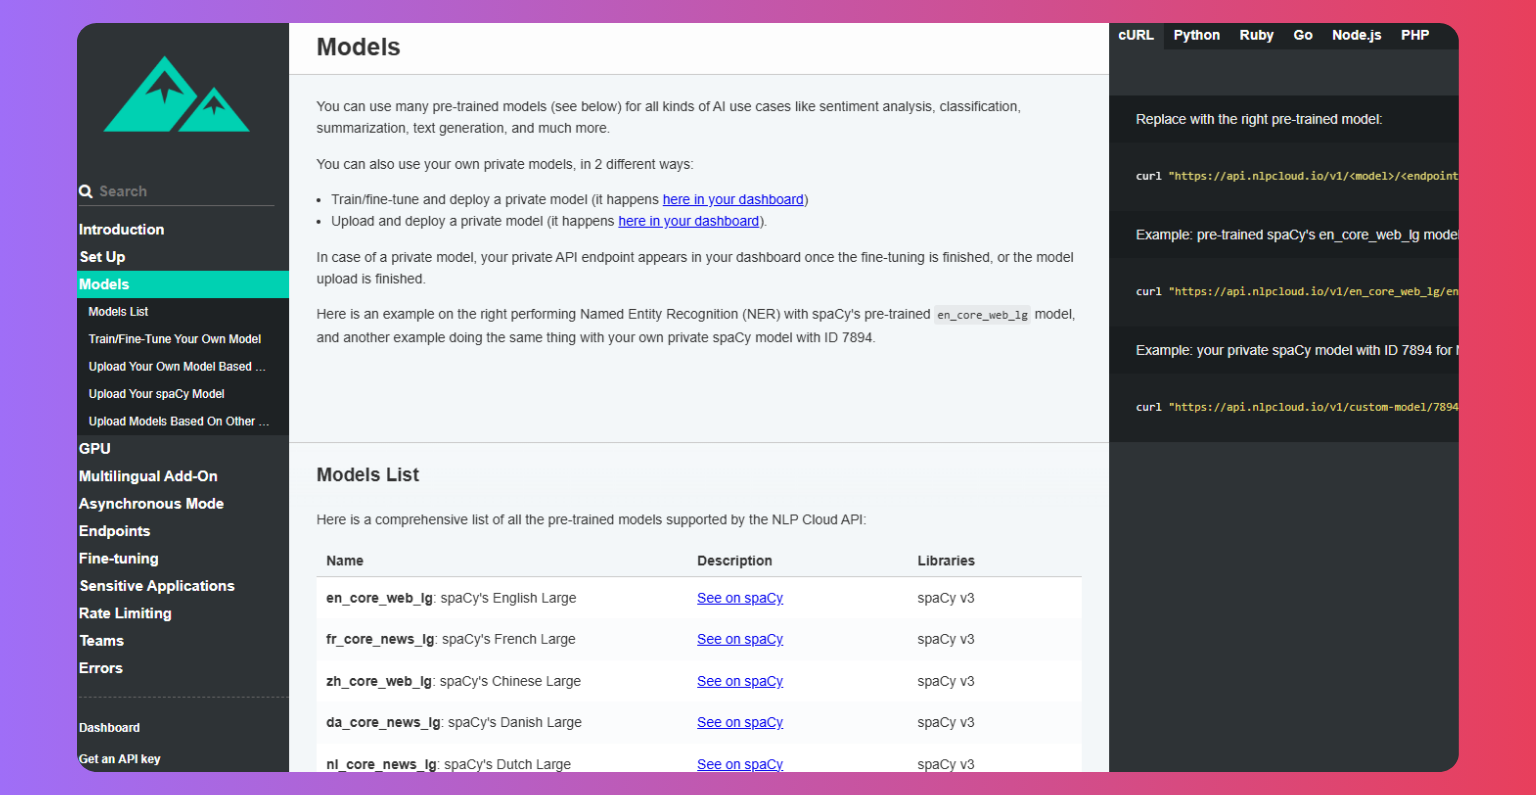The width and height of the screenshot is (1536, 795).
Task: Select the highlighted Models sidebar item
Action: click(183, 284)
